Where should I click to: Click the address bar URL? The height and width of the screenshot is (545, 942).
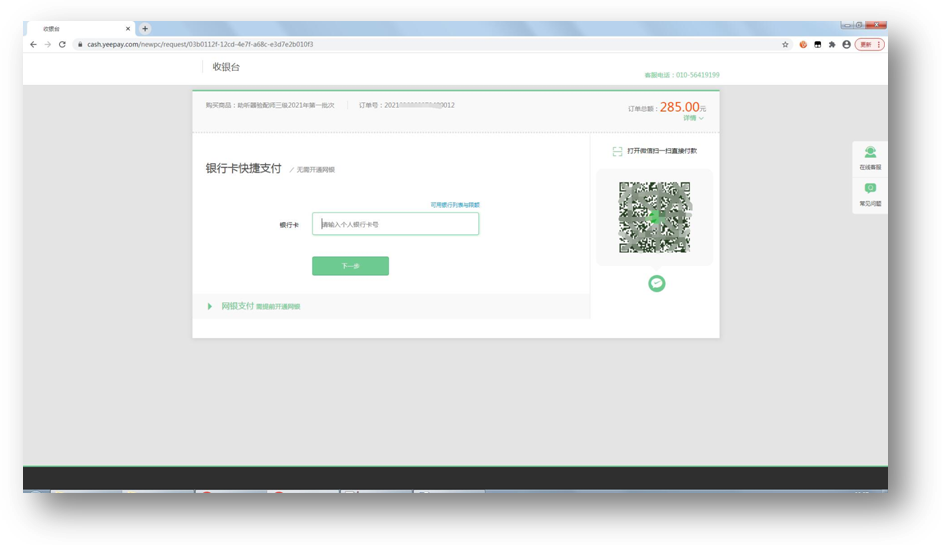pos(200,44)
